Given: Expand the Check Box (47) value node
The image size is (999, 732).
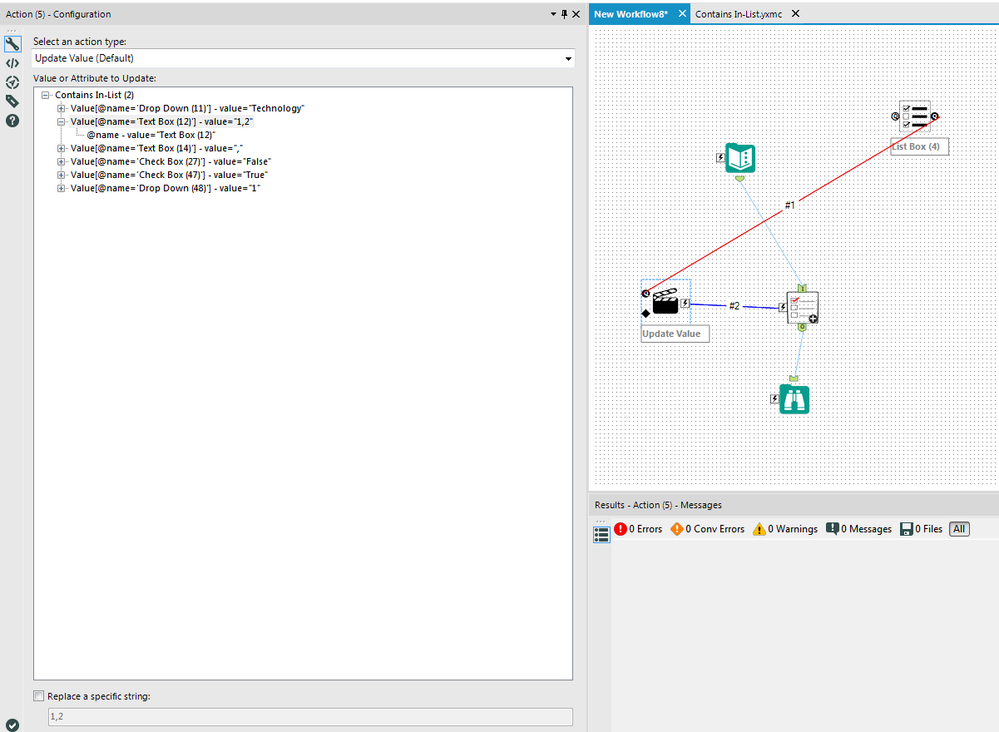Looking at the screenshot, I should (x=61, y=175).
